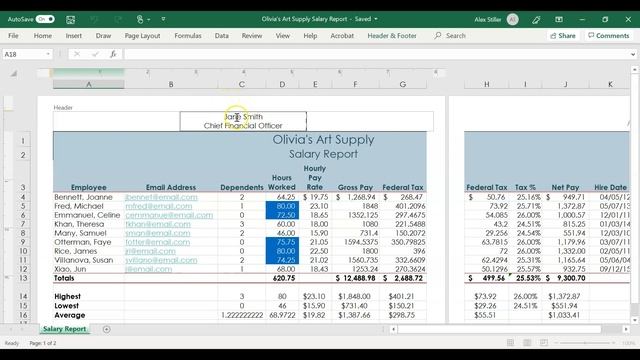Image resolution: width=640 pixels, height=360 pixels.
Task: Click Olivia's Art Supply title cell
Action: point(323,140)
